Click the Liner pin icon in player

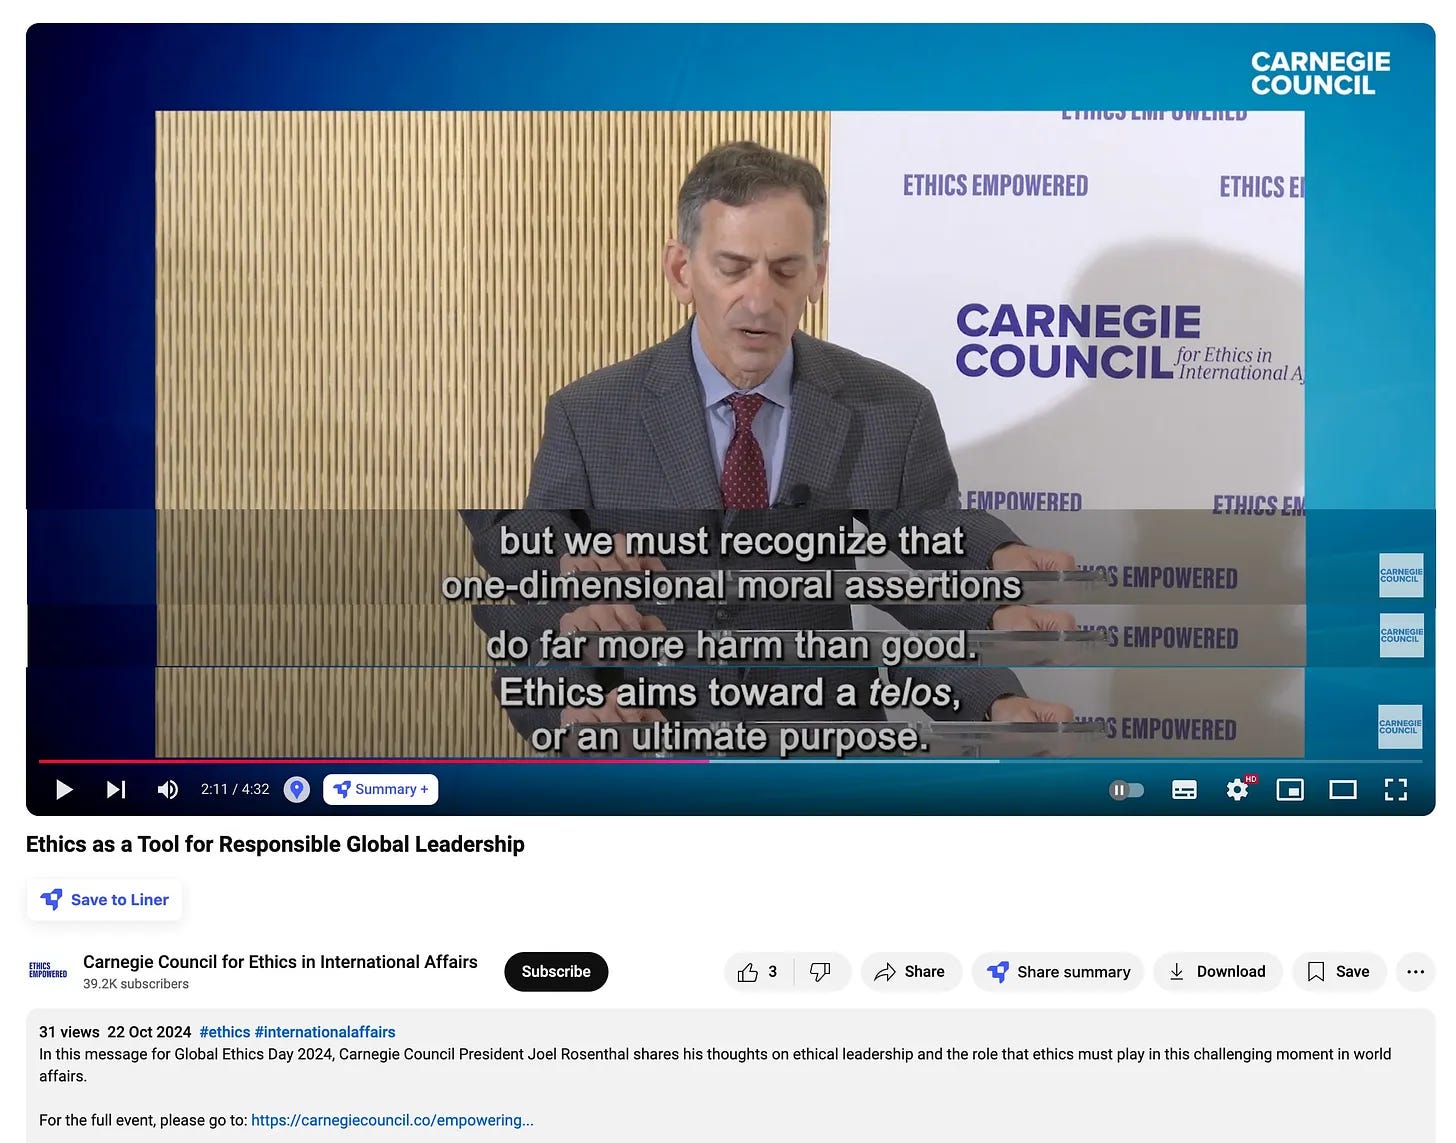pos(296,790)
